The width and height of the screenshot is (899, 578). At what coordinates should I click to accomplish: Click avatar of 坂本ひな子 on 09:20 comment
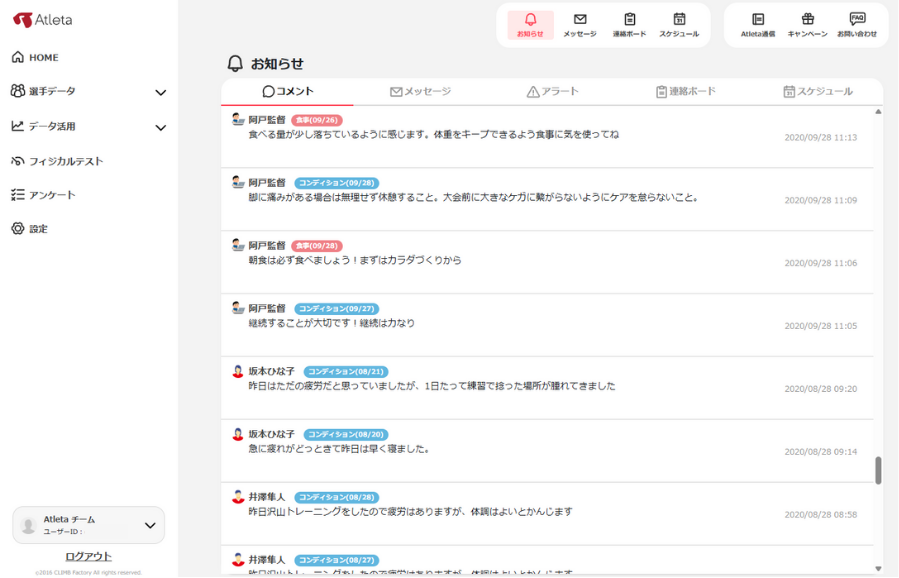(238, 371)
